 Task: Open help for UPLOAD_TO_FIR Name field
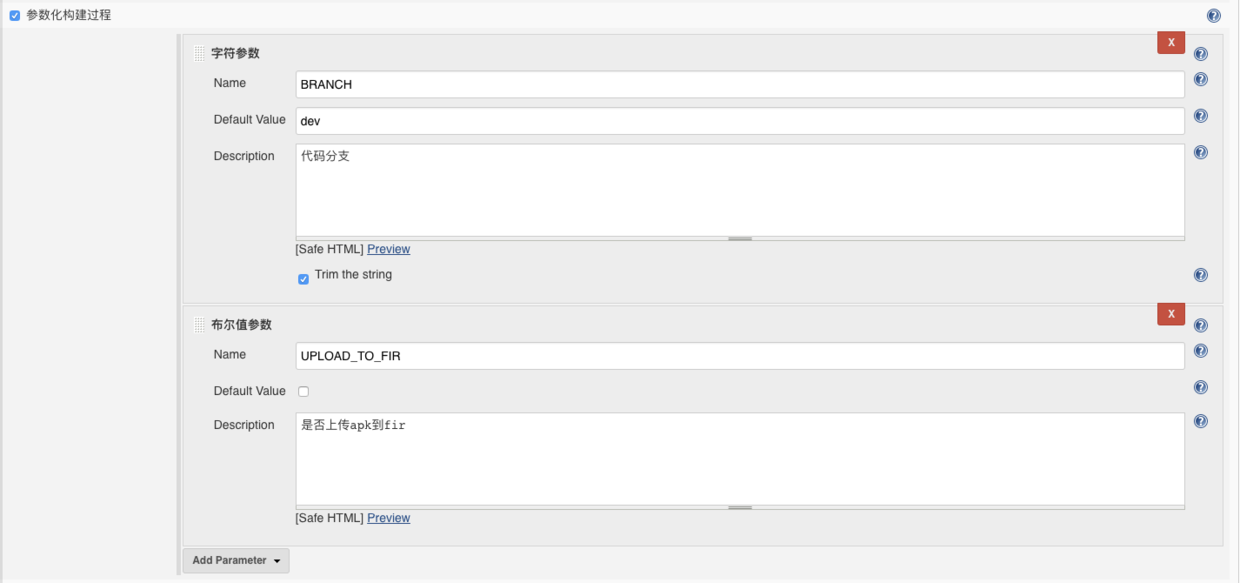(x=1200, y=351)
